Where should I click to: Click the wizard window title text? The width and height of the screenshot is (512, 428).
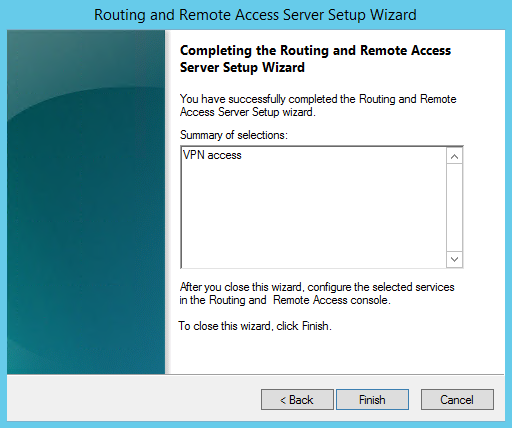[255, 15]
